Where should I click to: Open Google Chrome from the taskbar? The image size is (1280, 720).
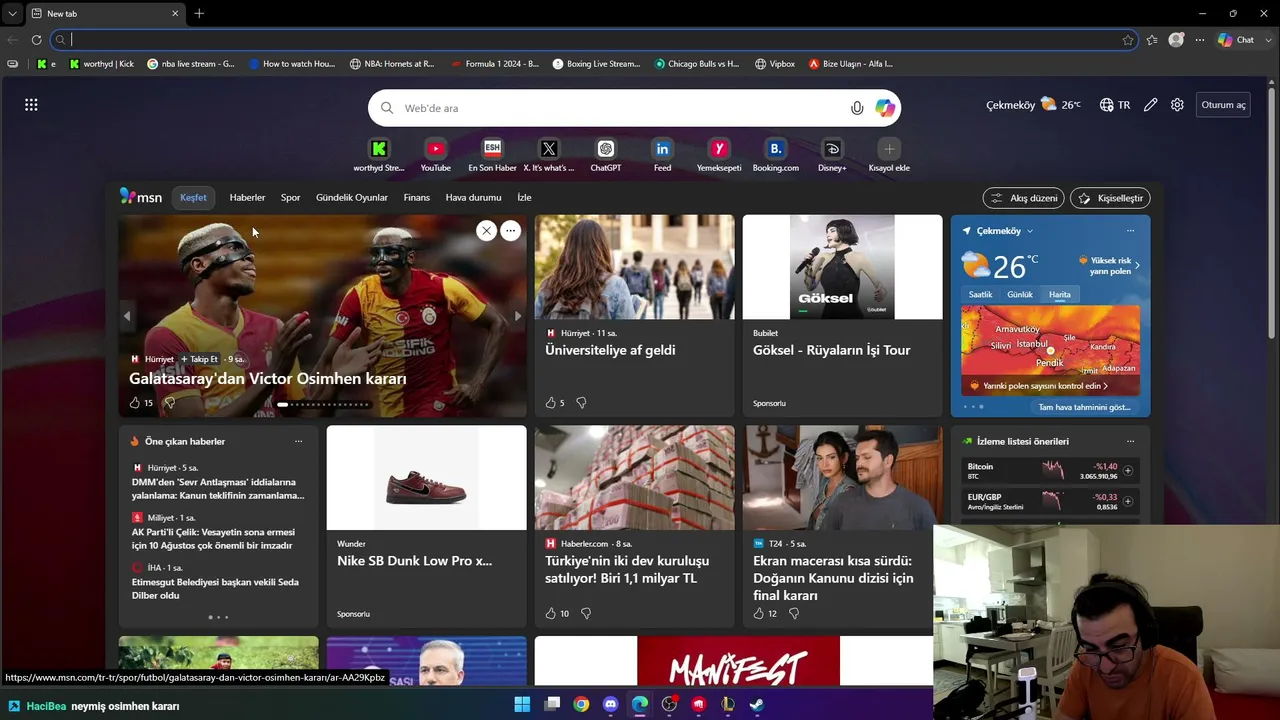[x=581, y=705]
